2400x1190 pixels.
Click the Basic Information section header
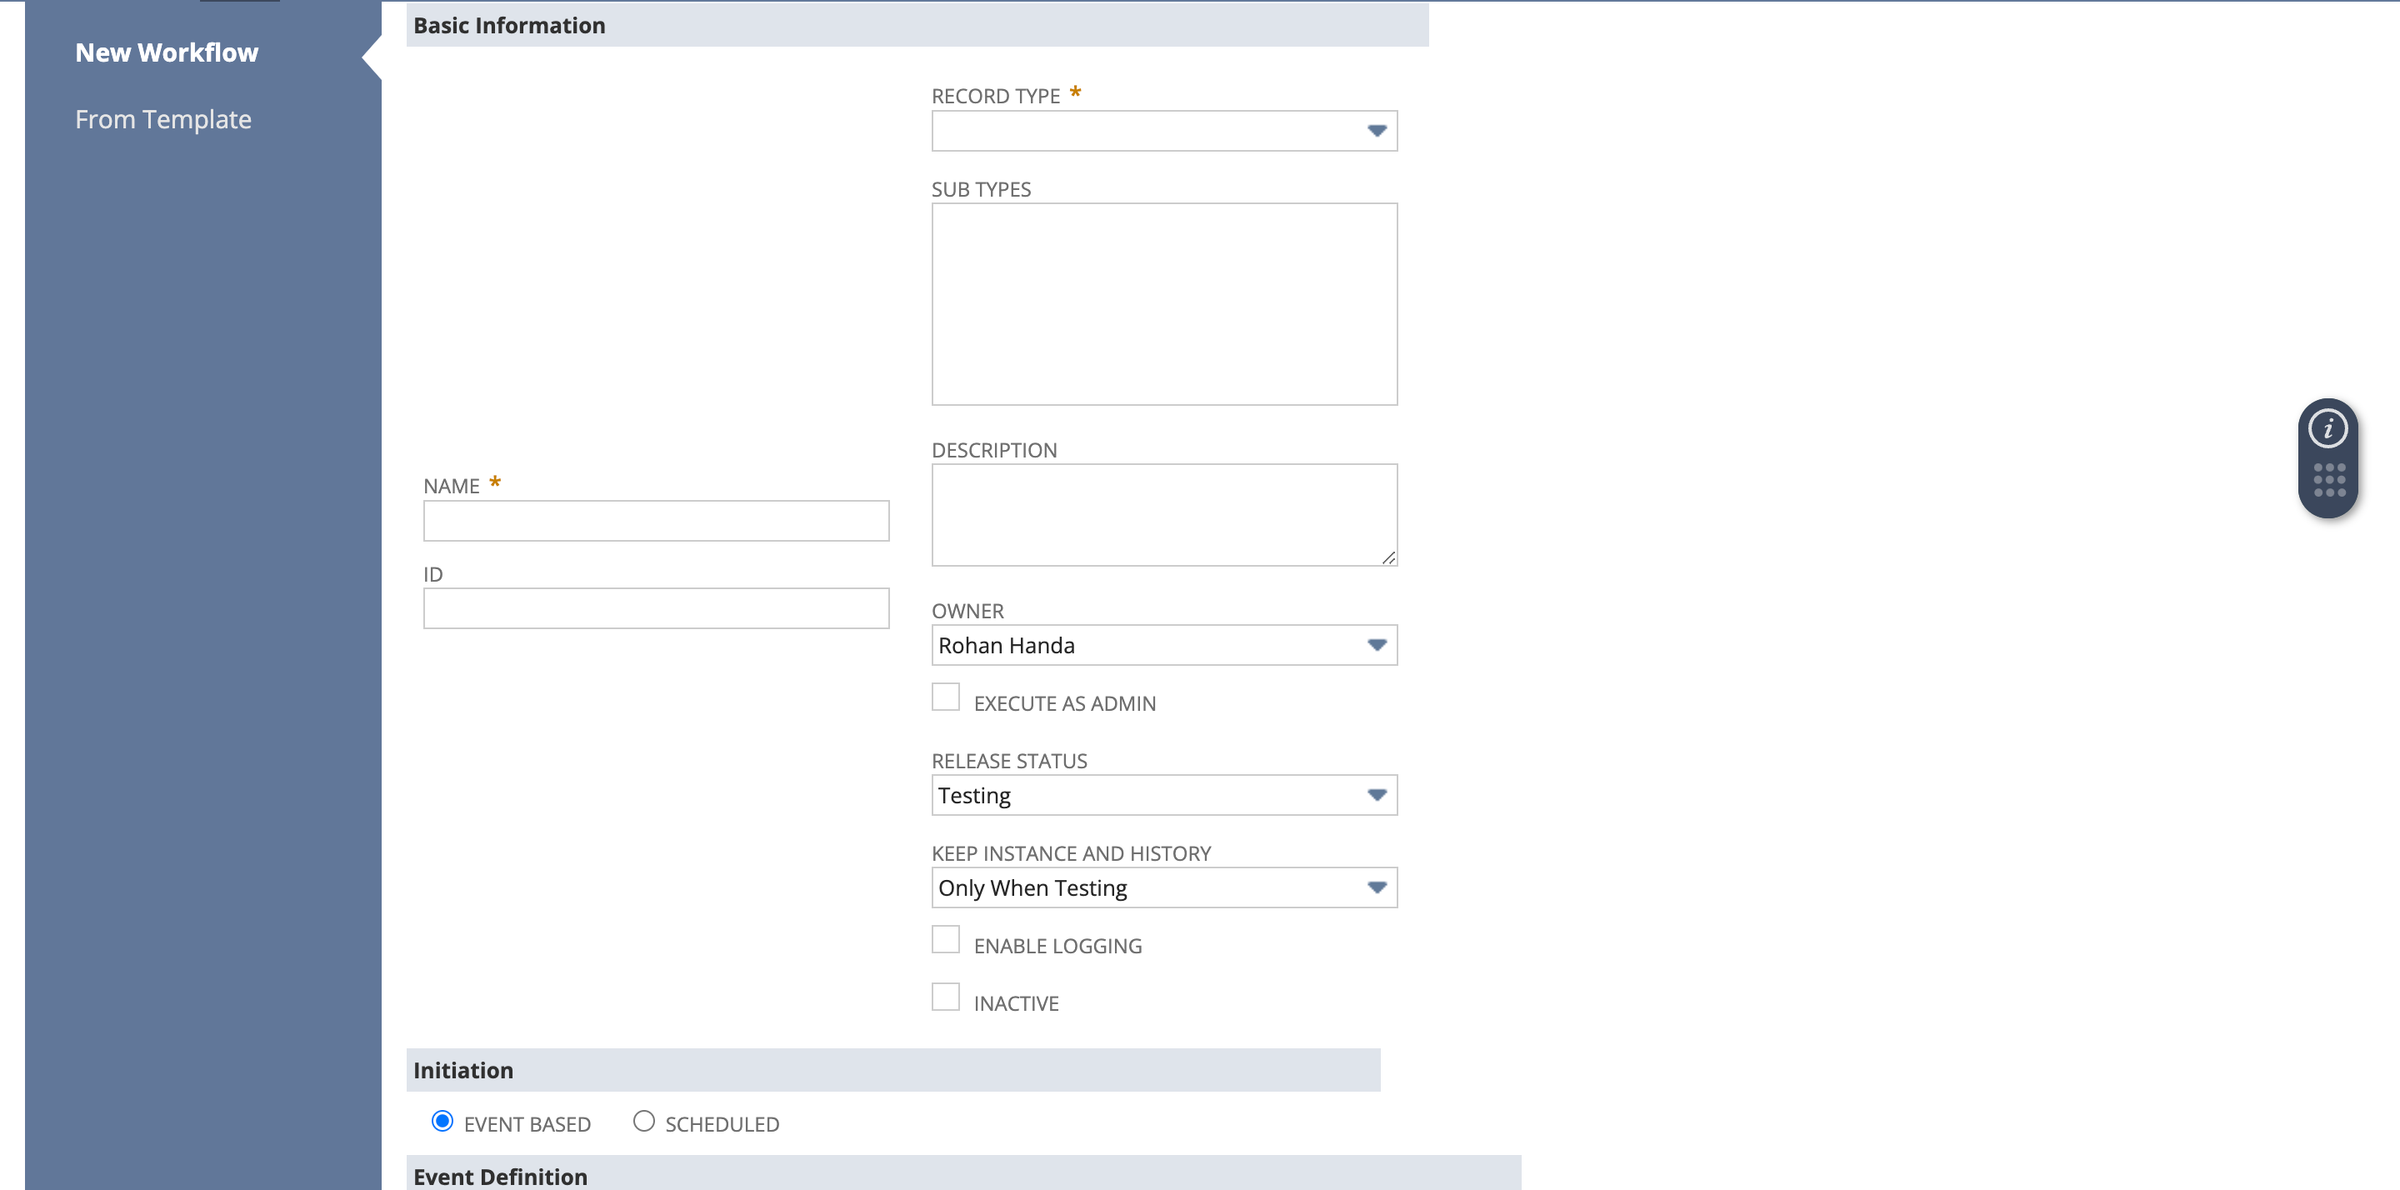coord(509,25)
